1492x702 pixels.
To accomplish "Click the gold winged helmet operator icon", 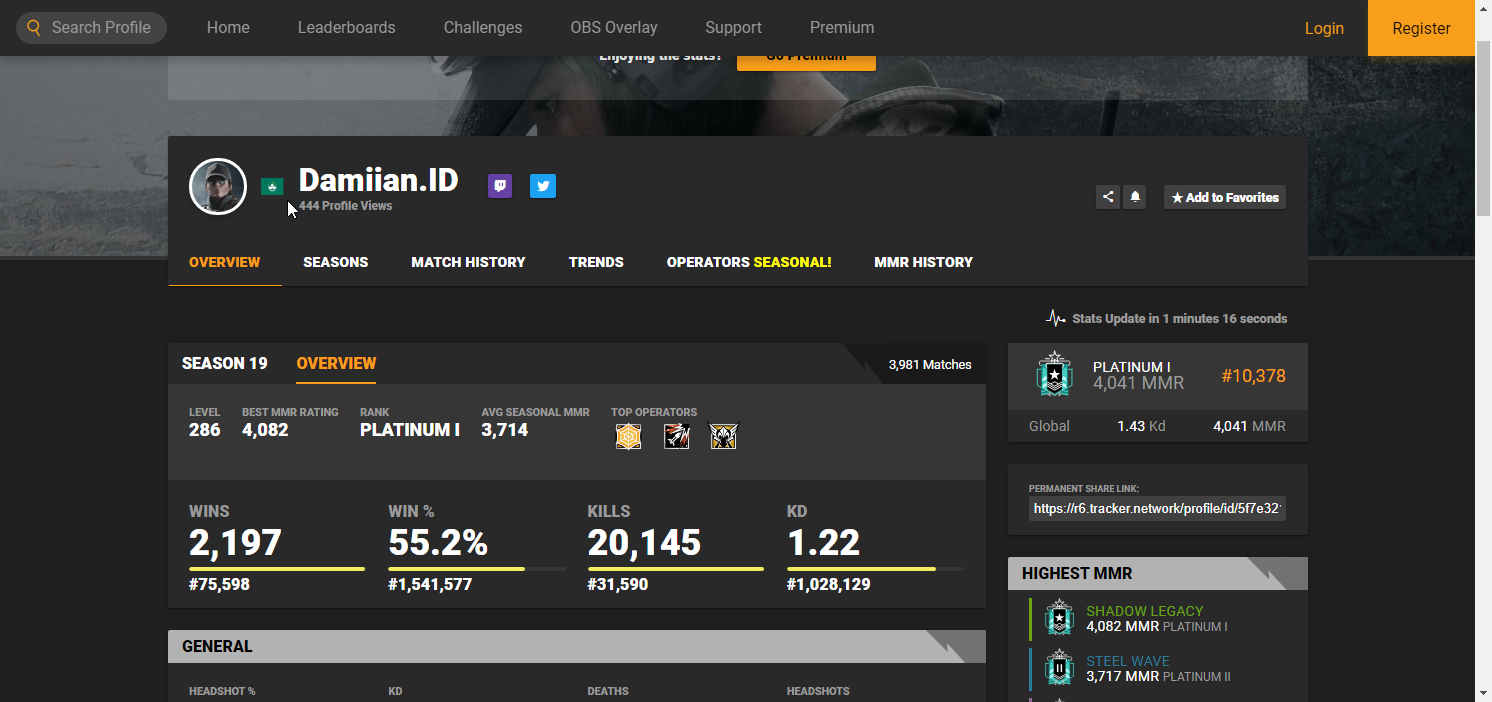I will click(723, 436).
